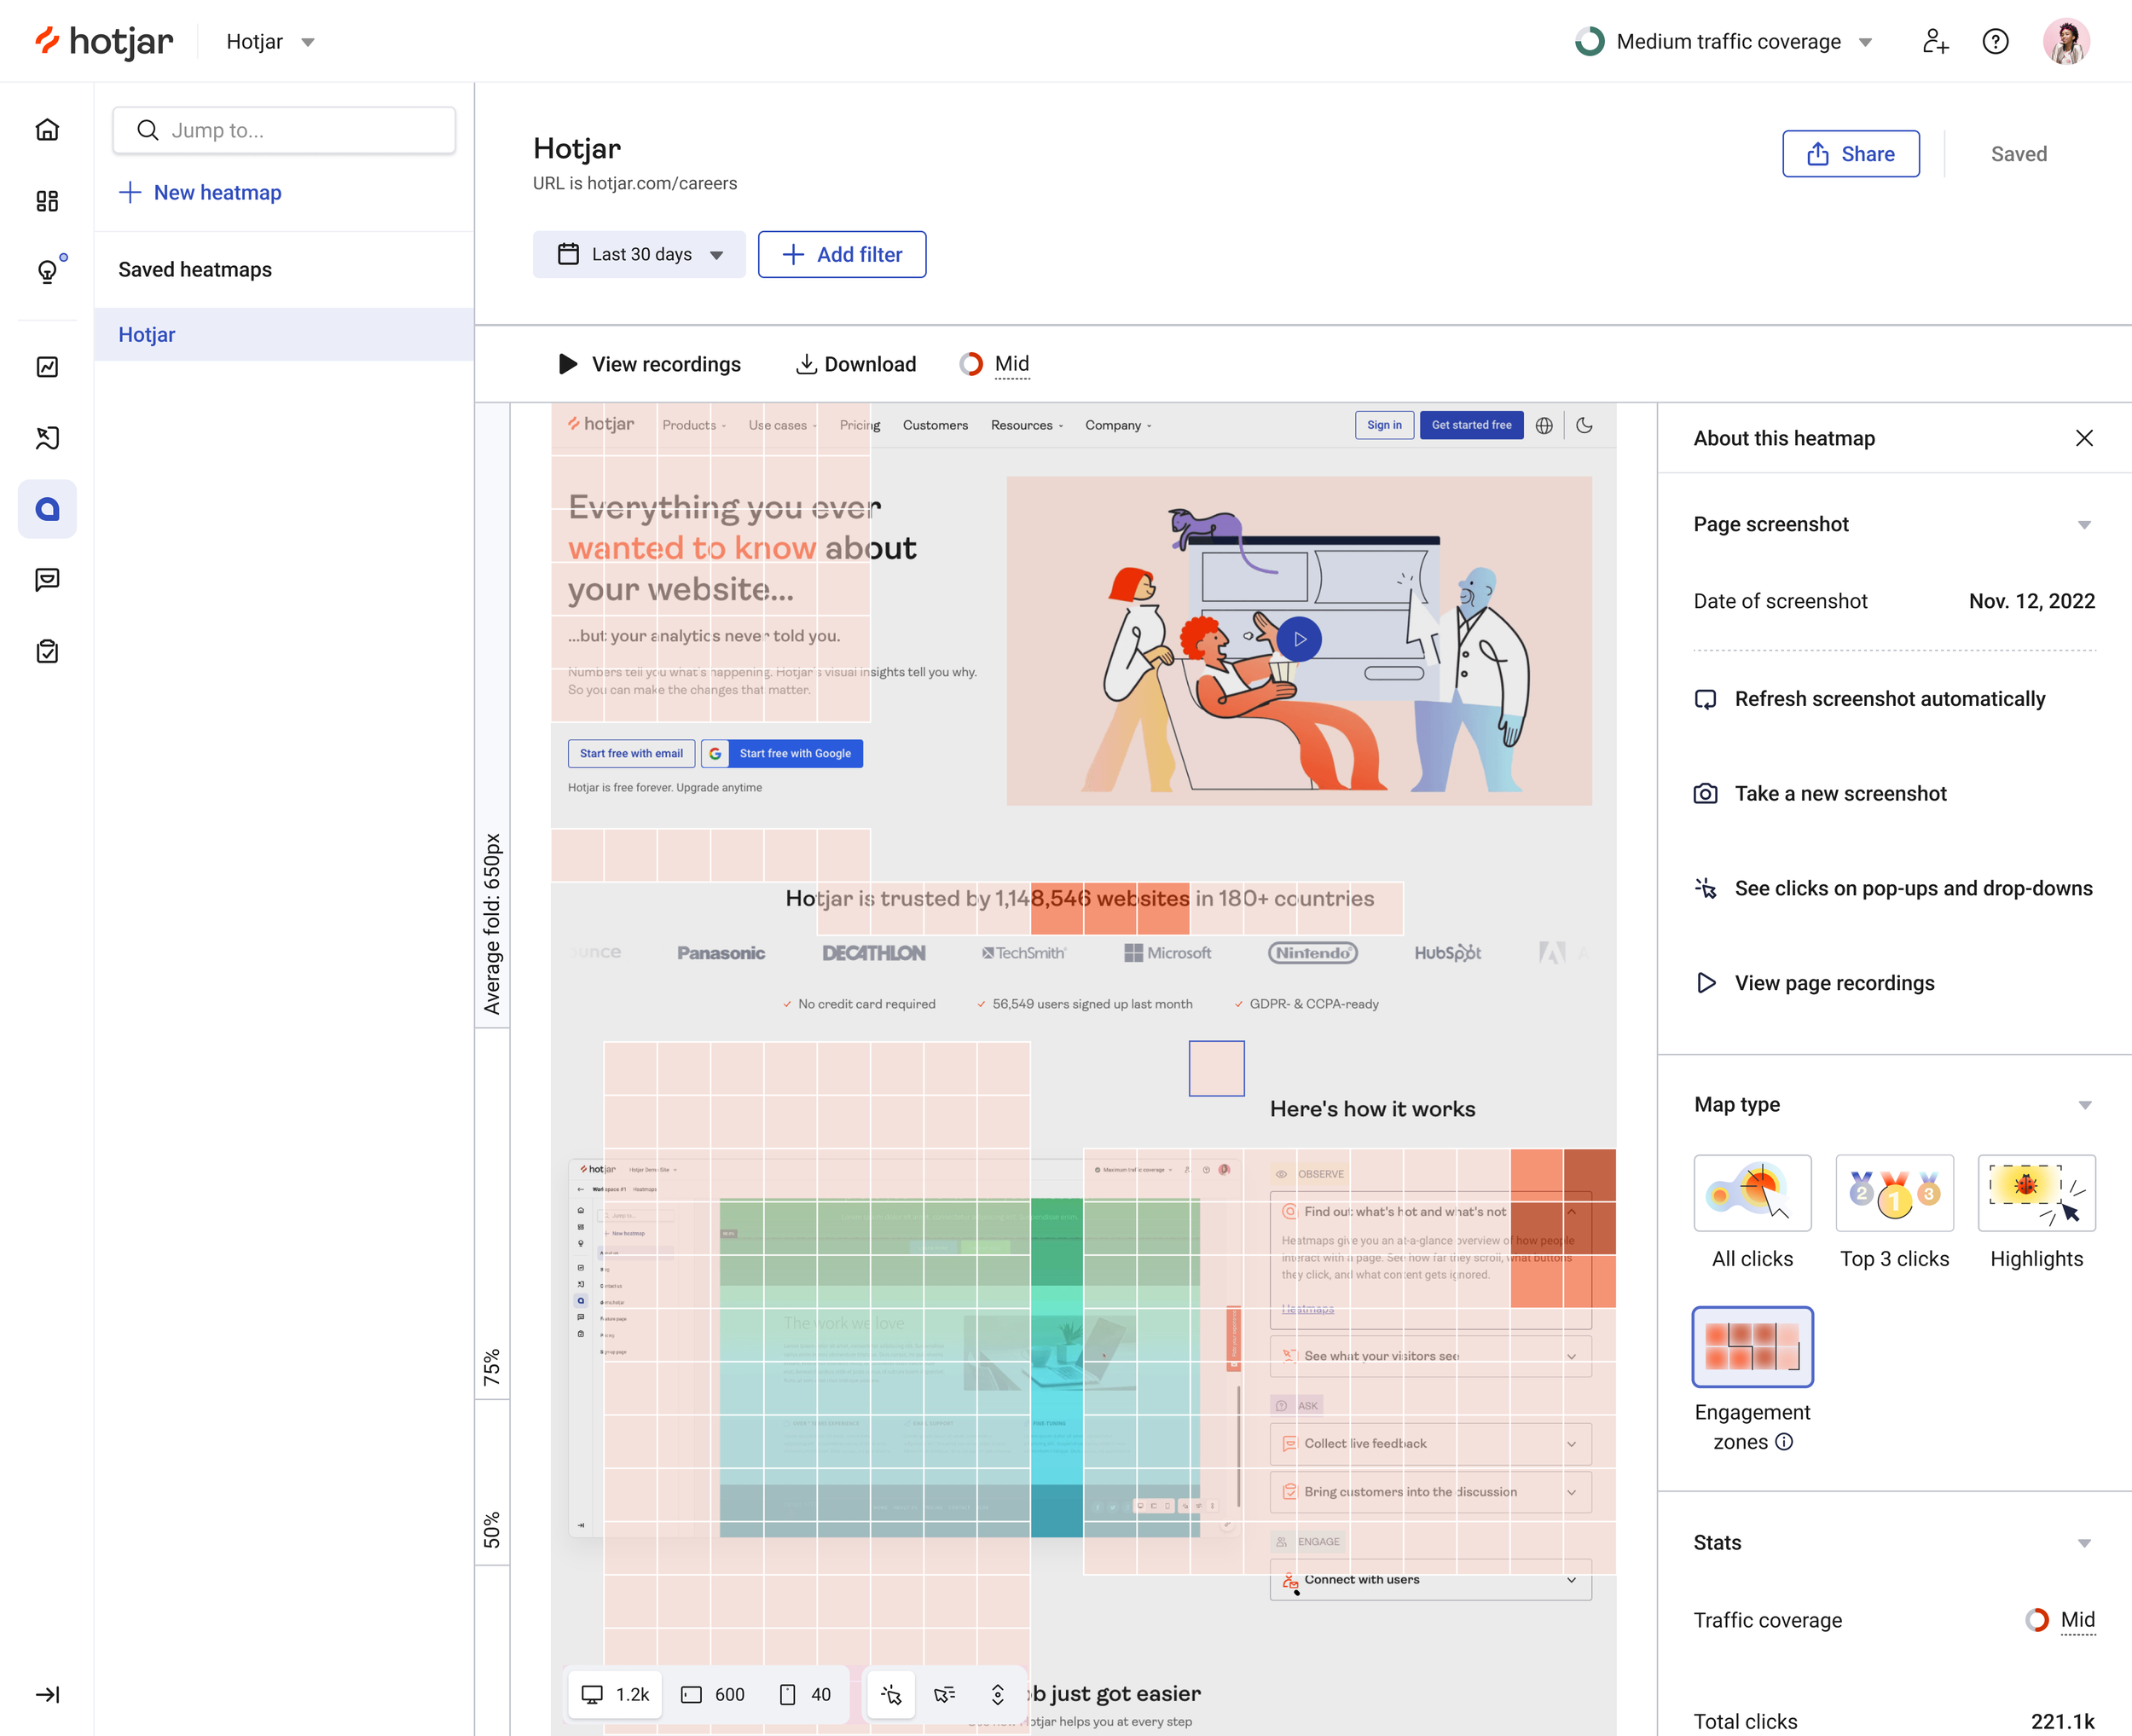This screenshot has width=2132, height=1736.
Task: Click the Home icon in the sidebar
Action: 47,130
